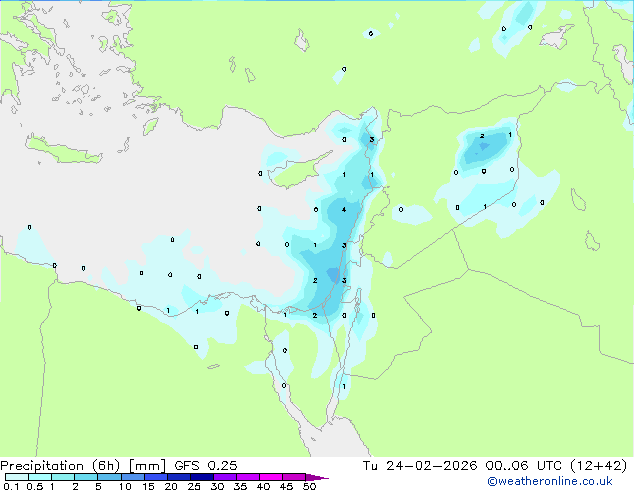Select the above-50 legend arrow tip
The width and height of the screenshot is (634, 490).
(x=317, y=477)
